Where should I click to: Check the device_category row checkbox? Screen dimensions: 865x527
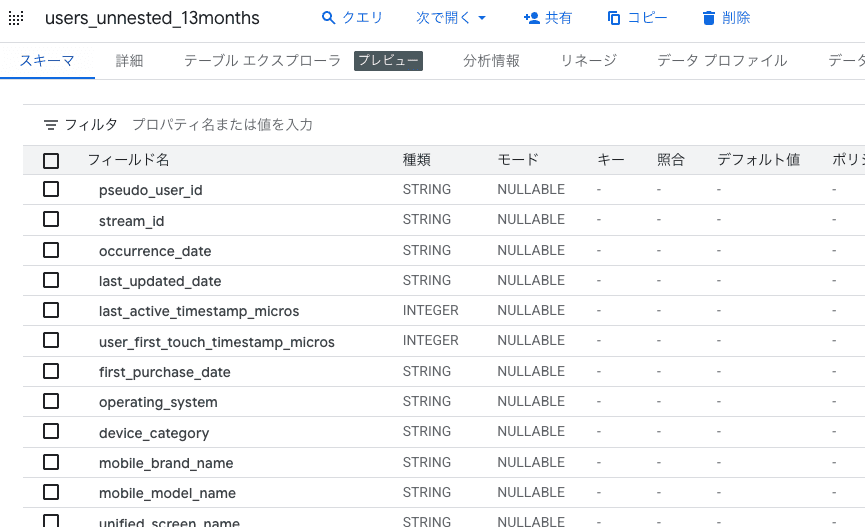click(x=51, y=432)
